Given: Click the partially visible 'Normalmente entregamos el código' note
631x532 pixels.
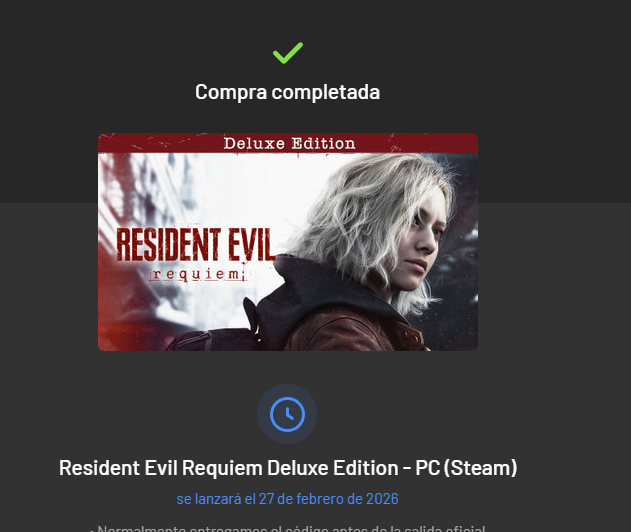Looking at the screenshot, I should [x=287, y=528].
